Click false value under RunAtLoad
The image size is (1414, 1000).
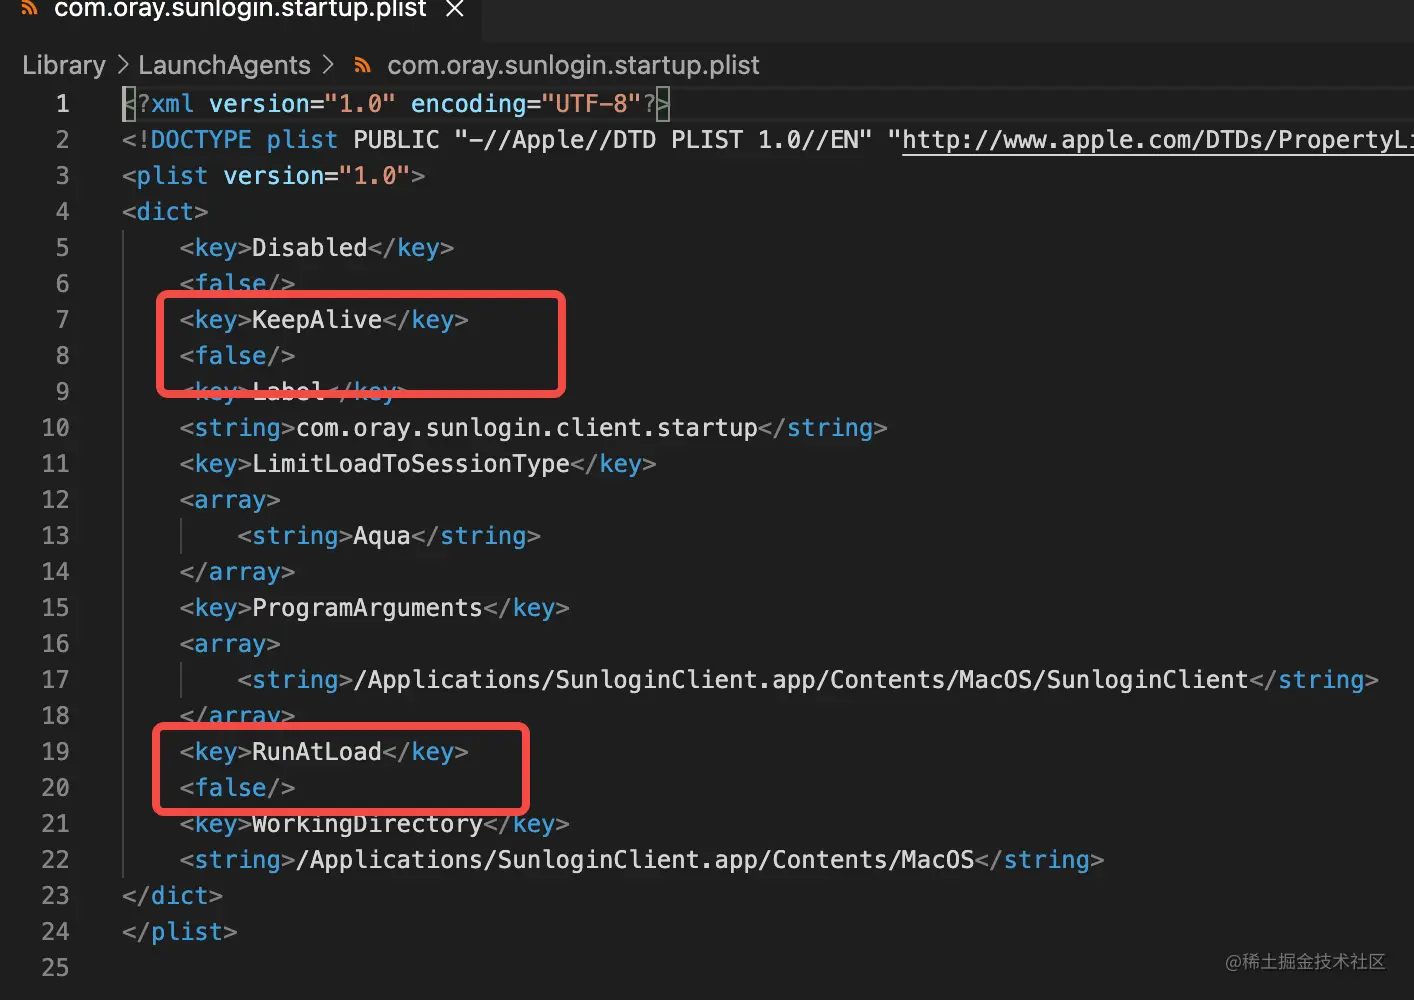pos(237,788)
